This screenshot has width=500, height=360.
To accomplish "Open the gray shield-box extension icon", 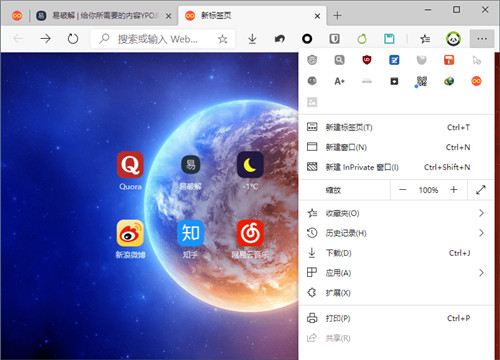I will [x=334, y=39].
